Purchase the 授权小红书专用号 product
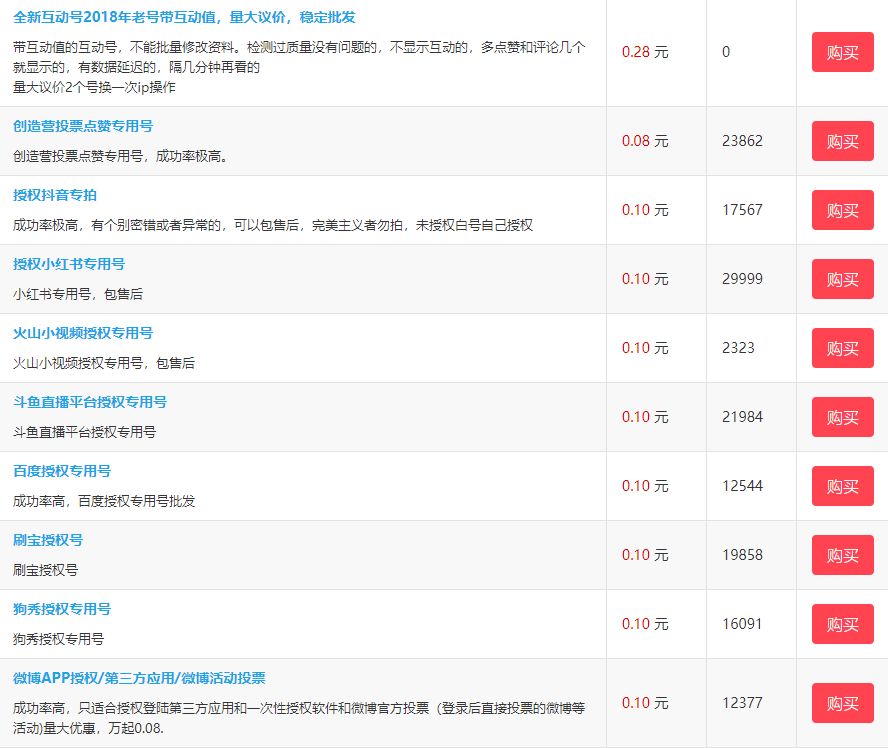 click(x=843, y=279)
